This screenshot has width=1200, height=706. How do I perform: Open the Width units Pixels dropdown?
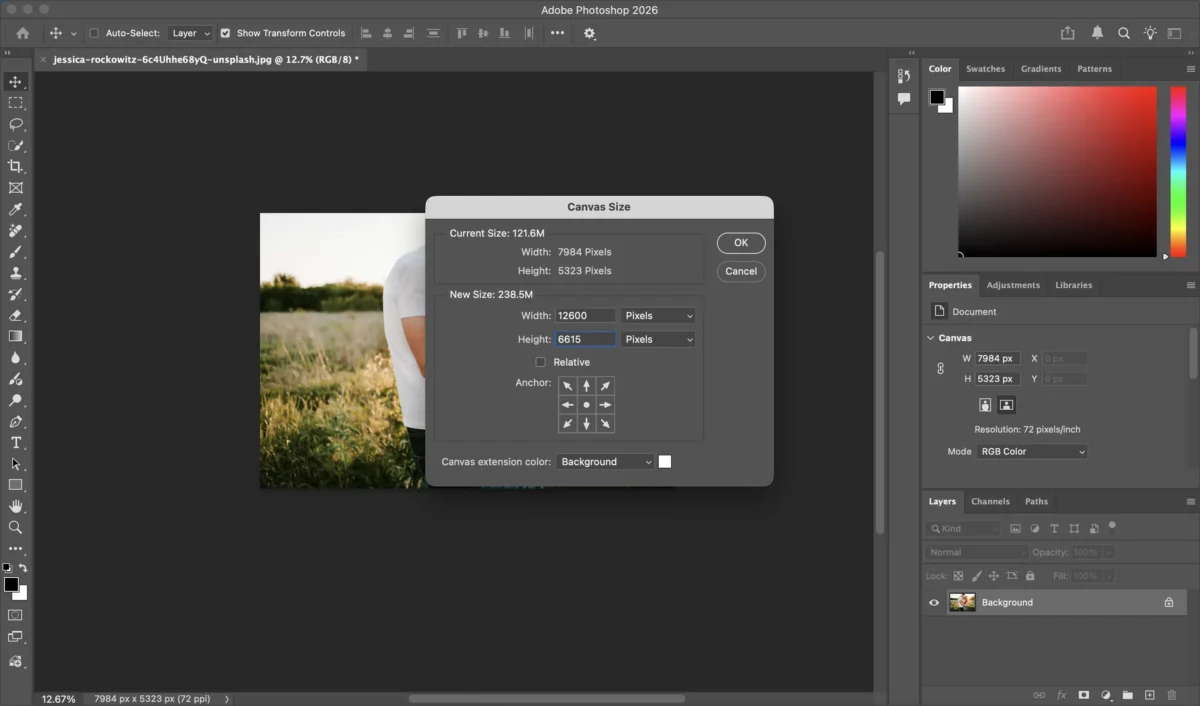(x=658, y=315)
